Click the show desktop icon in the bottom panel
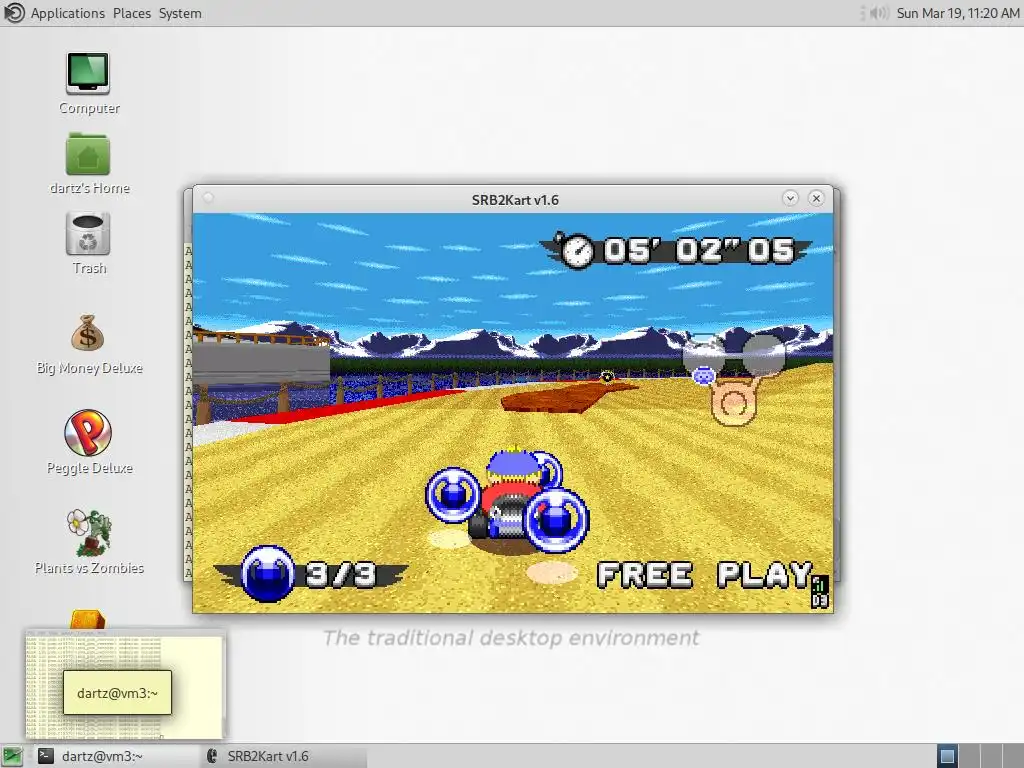Screen dimensions: 1024x768 pos(12,756)
